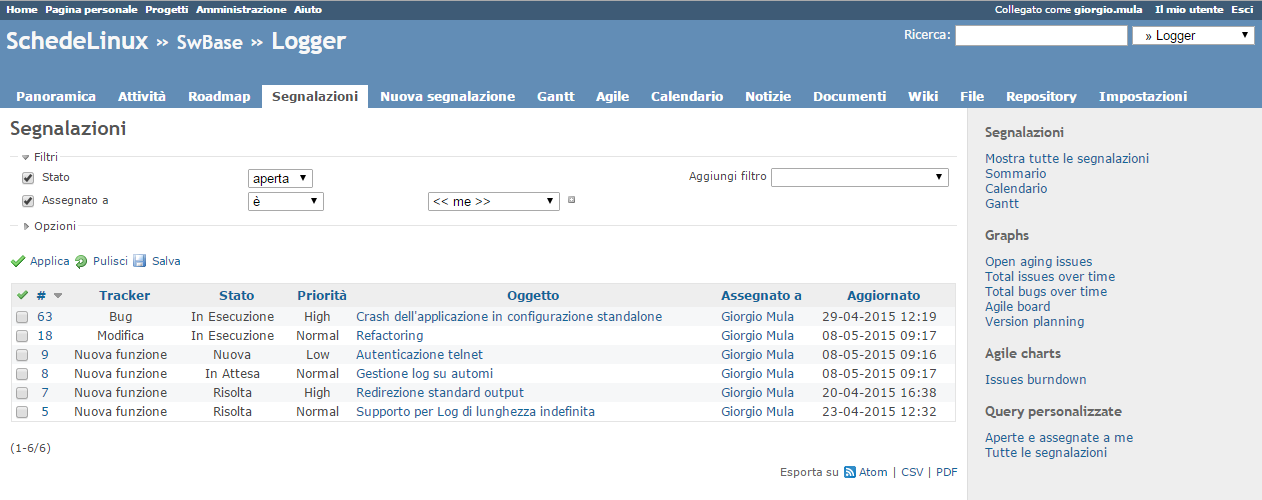Viewport: 1262px width, 500px height.
Task: Open the Impostazioni tab
Action: [1143, 97]
